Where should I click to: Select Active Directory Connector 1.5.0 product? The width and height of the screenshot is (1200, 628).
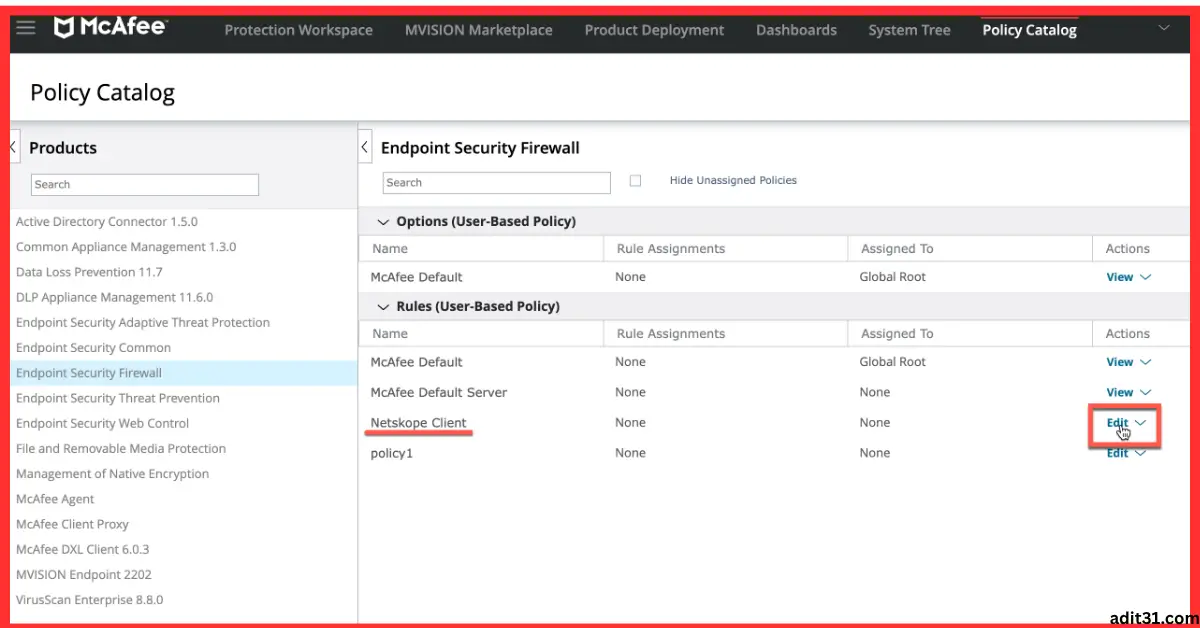[106, 222]
